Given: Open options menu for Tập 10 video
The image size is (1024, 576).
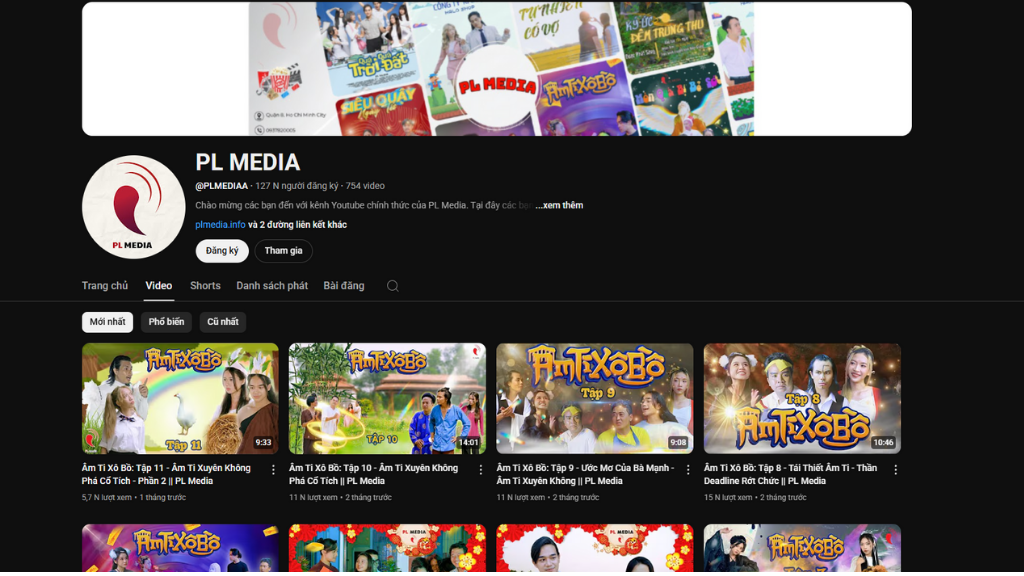Looking at the screenshot, I should pos(481,470).
